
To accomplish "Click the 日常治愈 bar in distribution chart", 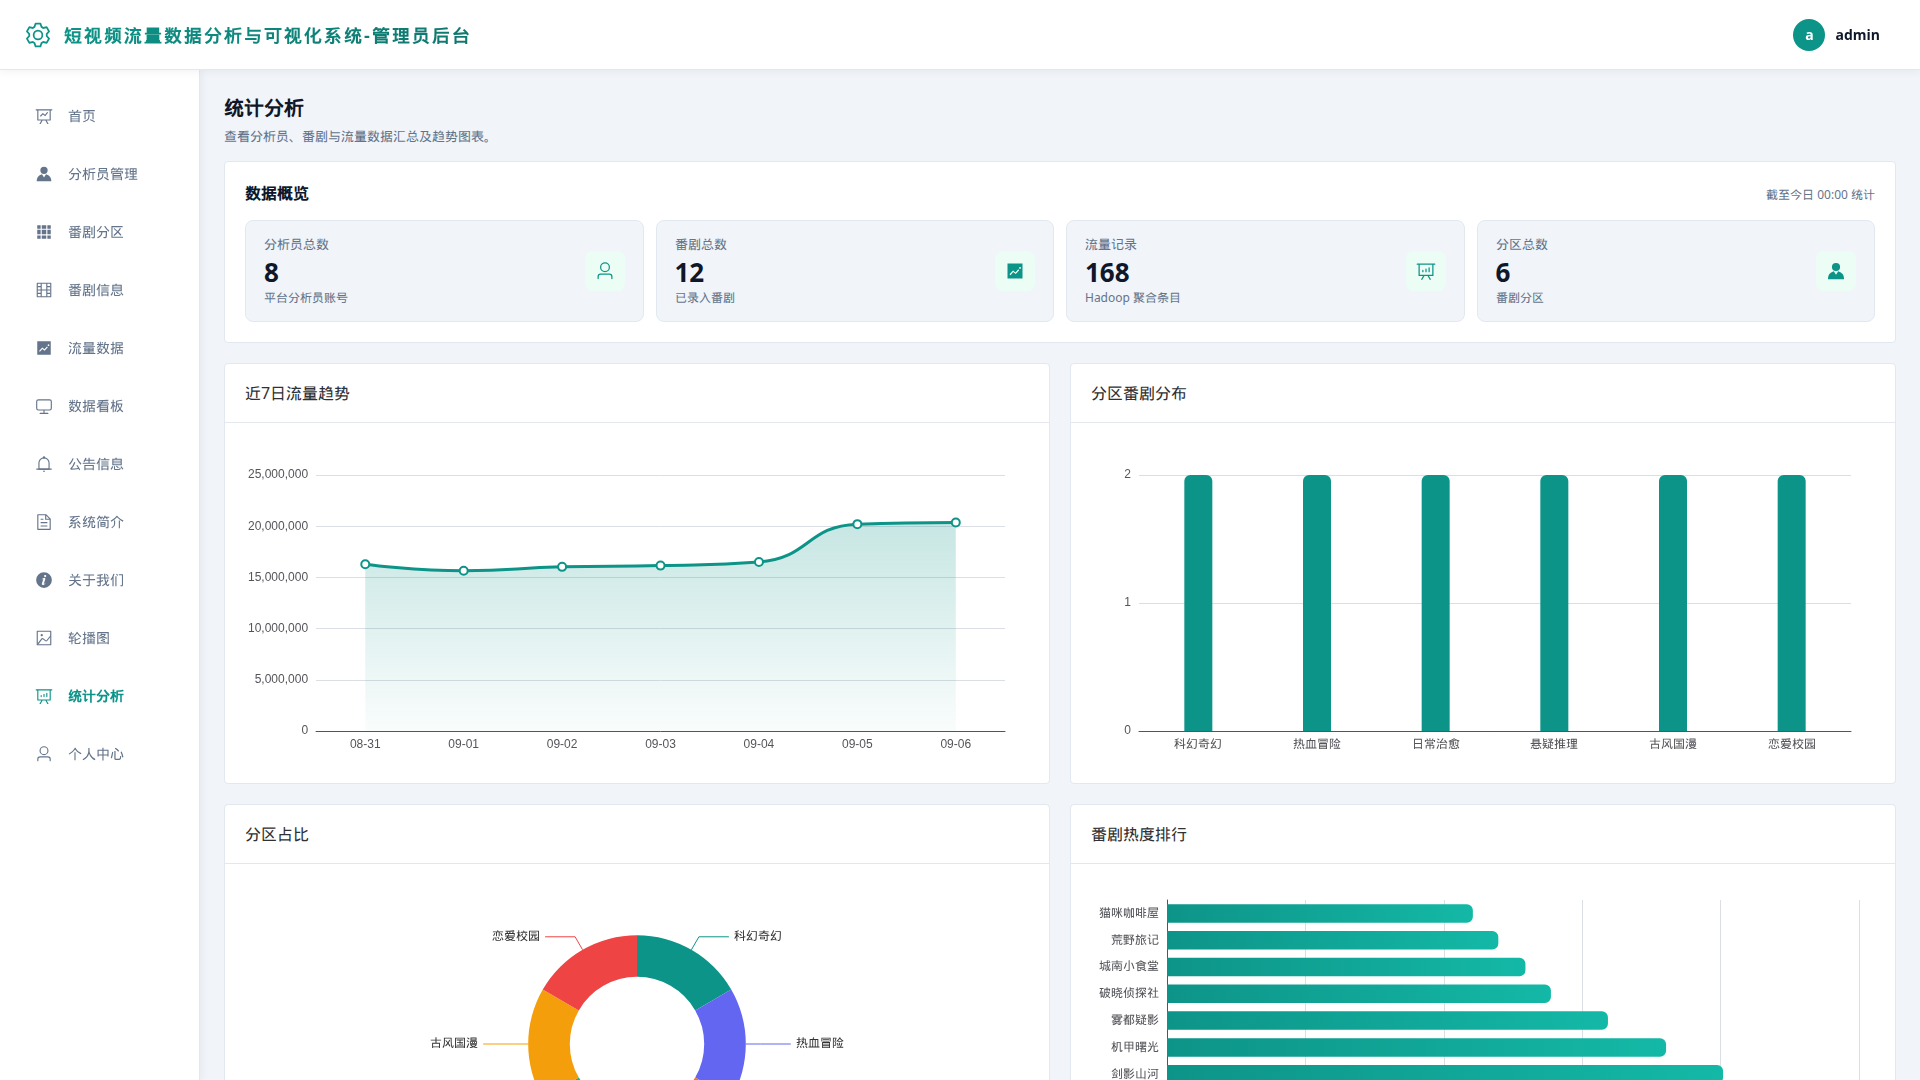I will (x=1435, y=603).
